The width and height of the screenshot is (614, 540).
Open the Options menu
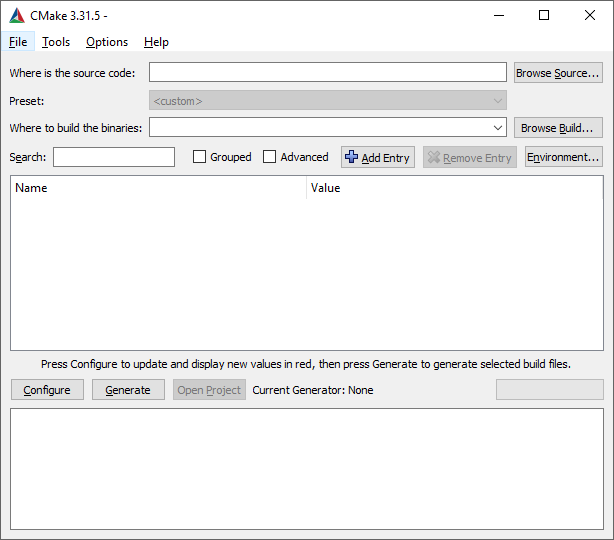(x=107, y=42)
